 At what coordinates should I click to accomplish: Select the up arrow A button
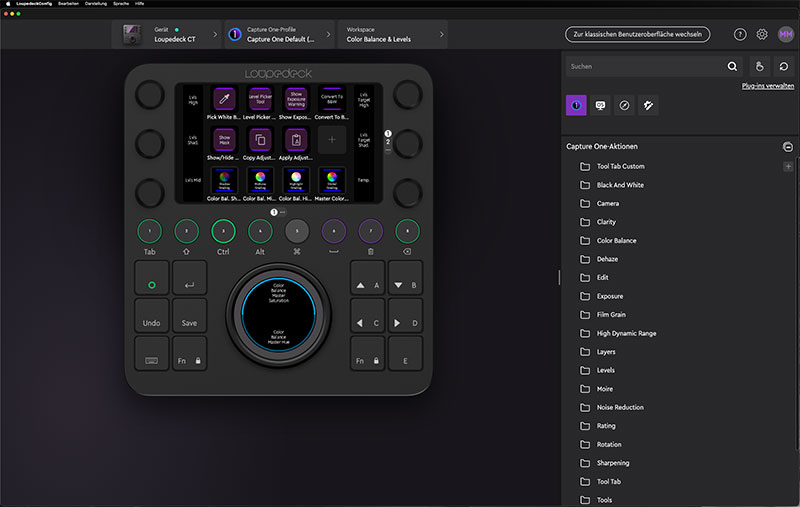tap(367, 278)
